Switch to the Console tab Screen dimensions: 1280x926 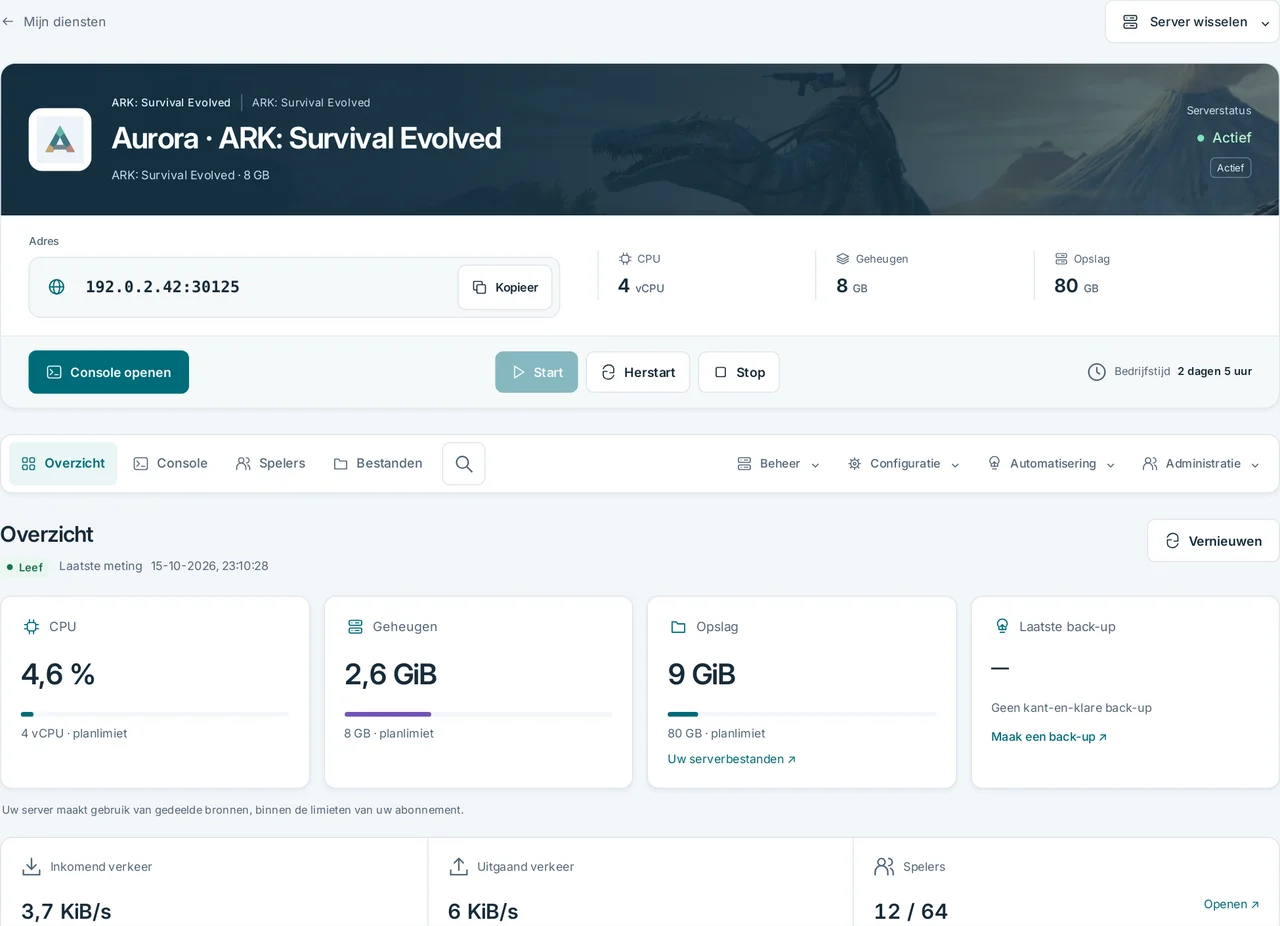point(171,464)
